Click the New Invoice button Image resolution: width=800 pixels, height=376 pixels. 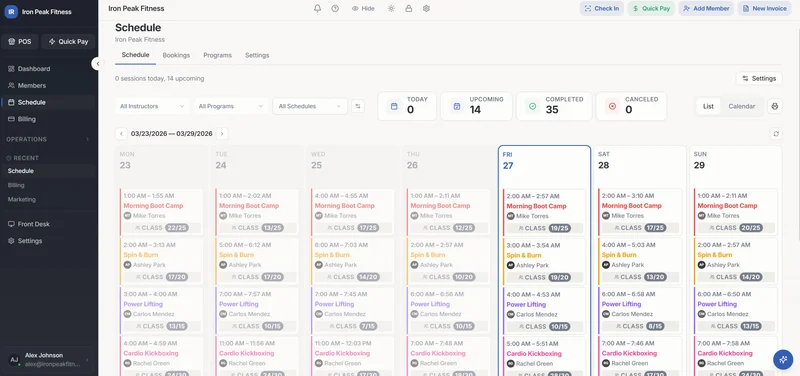764,9
